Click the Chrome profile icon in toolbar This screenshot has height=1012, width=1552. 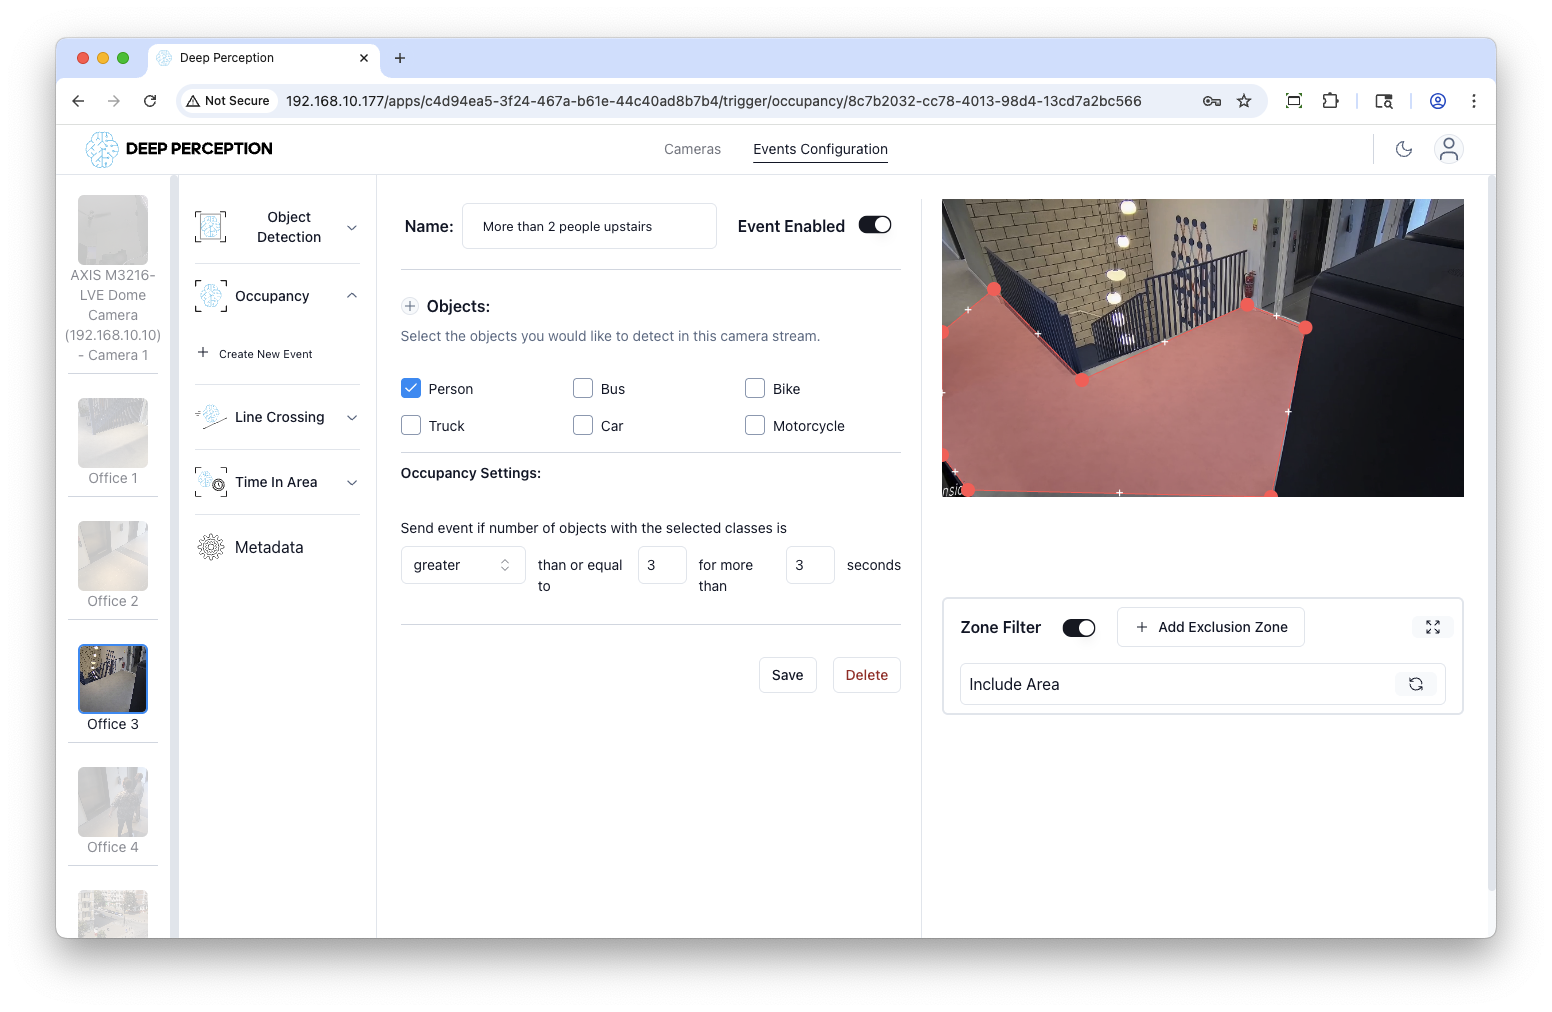[x=1438, y=101]
